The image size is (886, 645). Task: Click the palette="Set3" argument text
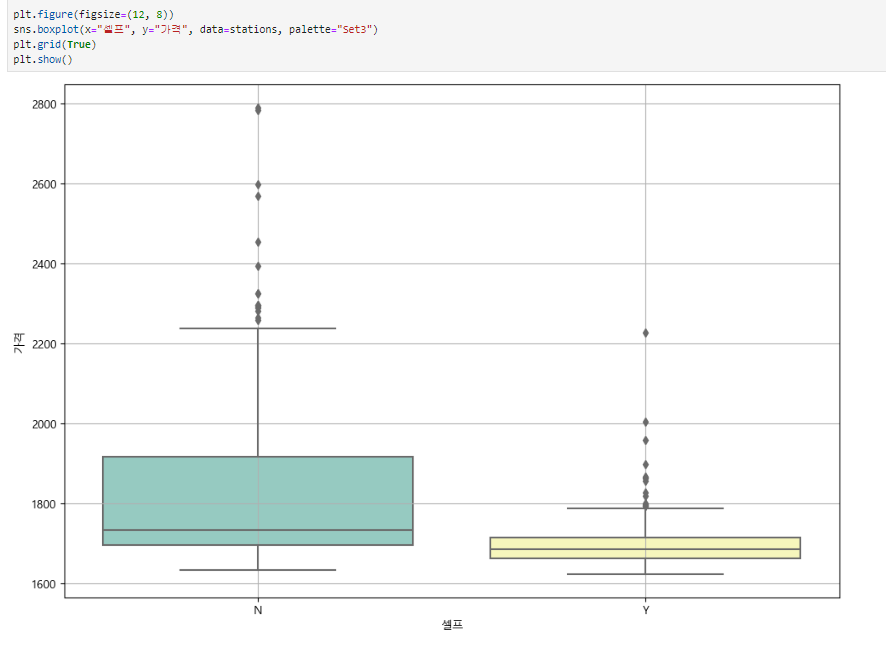pyautogui.click(x=333, y=29)
